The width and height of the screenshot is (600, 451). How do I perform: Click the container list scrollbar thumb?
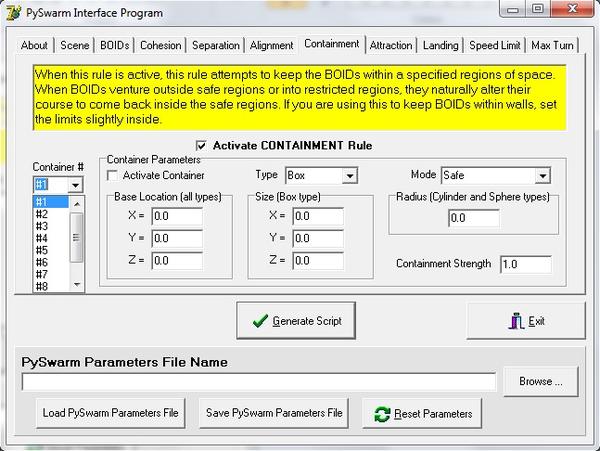(77, 238)
